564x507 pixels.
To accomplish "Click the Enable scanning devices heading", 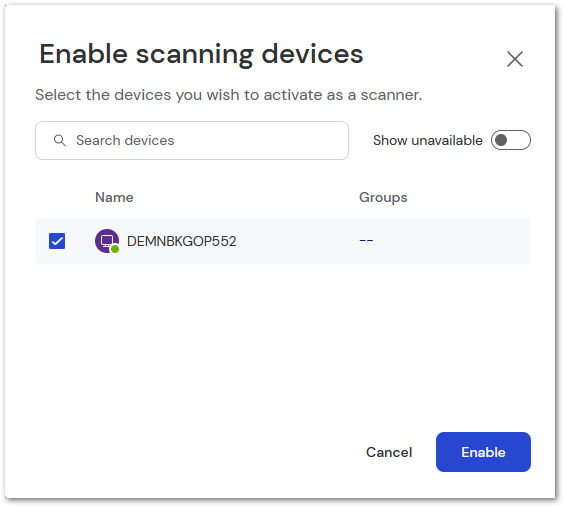I will pos(201,54).
